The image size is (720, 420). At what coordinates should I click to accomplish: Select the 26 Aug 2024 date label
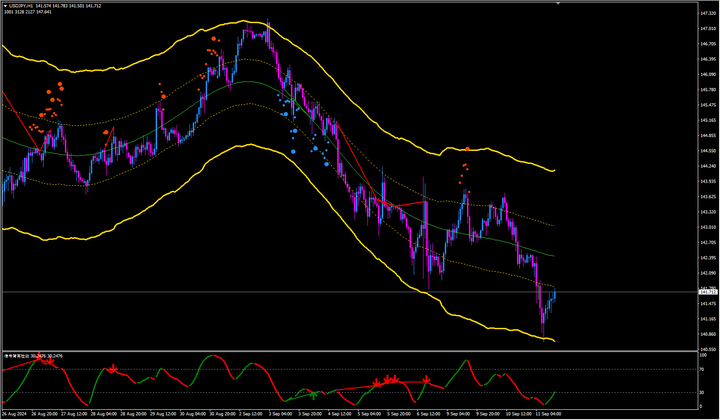pyautogui.click(x=17, y=412)
